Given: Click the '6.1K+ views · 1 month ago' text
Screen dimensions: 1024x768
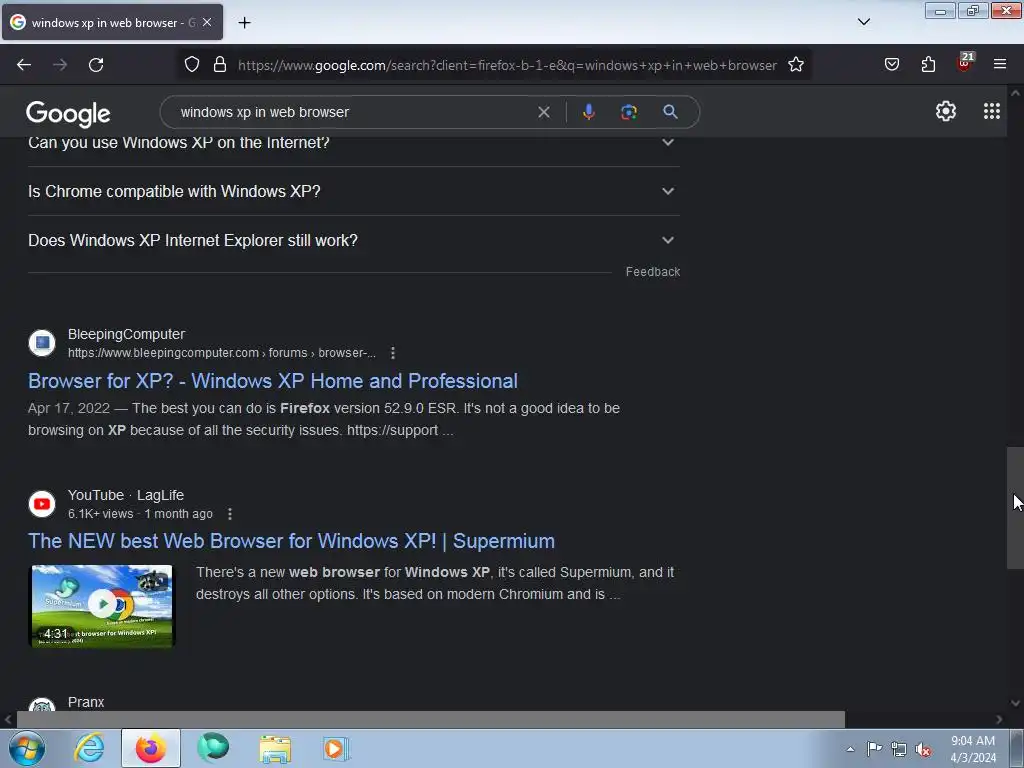Looking at the screenshot, I should pos(140,514).
